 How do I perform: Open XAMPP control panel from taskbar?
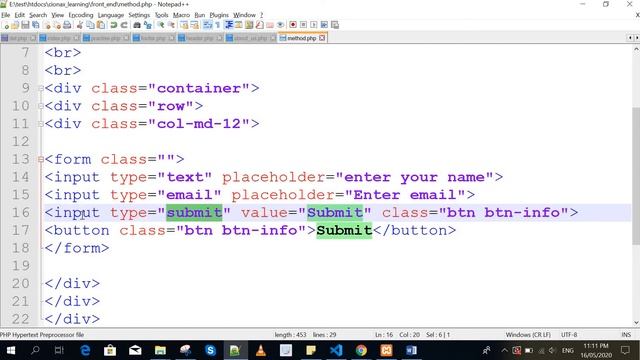[386, 350]
